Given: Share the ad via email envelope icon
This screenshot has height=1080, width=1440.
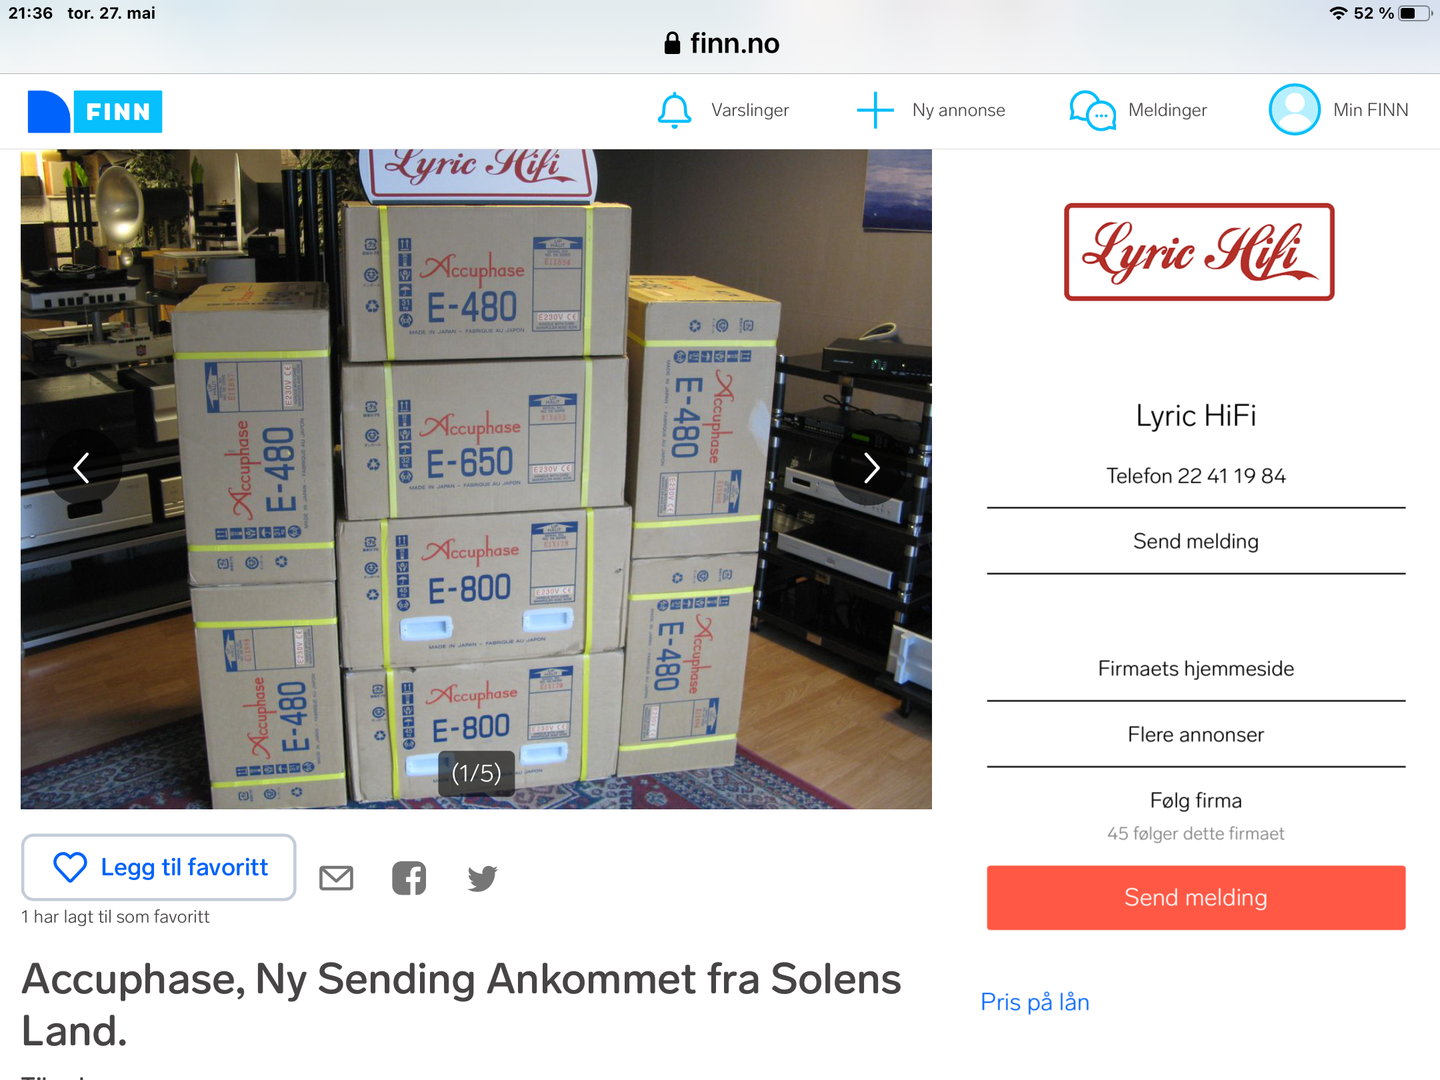Looking at the screenshot, I should coord(336,878).
